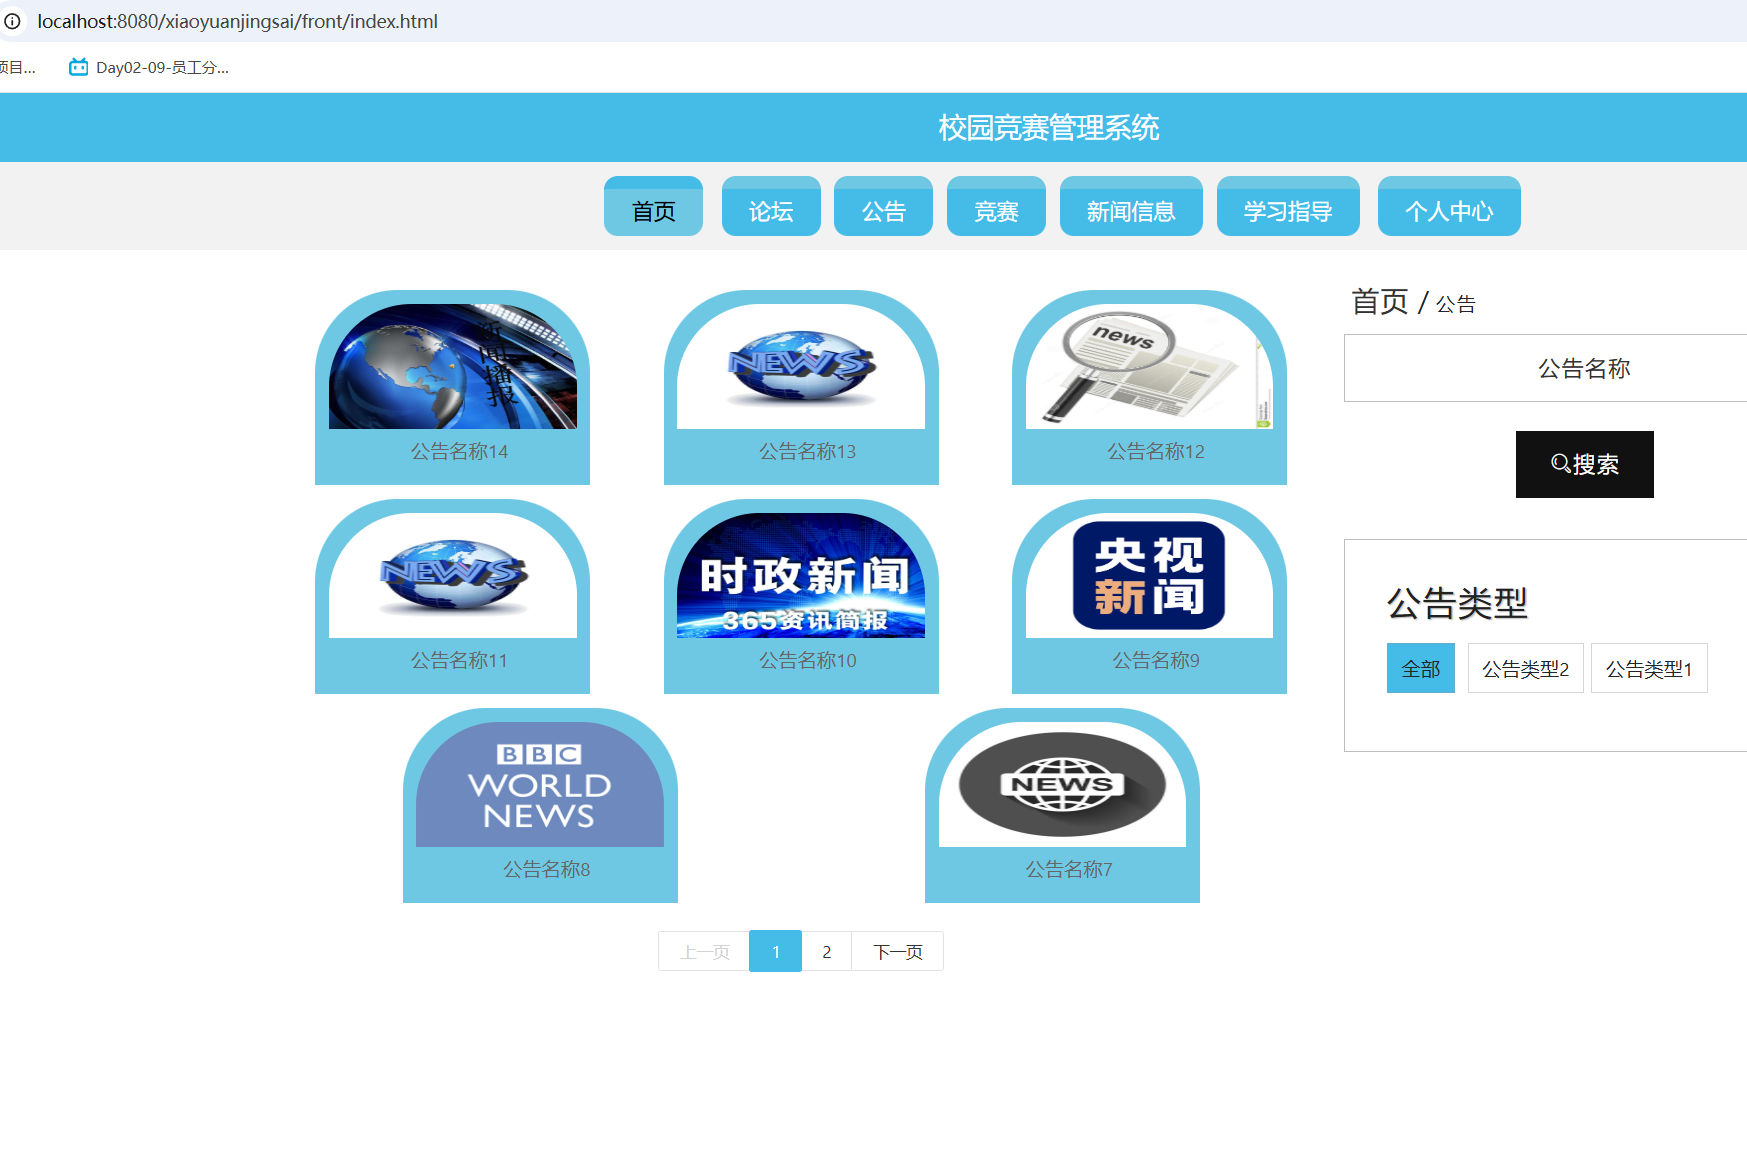Viewport: 1747px width, 1172px height.
Task: Open the 央视新闻 thumbnail of 公告名称9
Action: click(x=1149, y=576)
